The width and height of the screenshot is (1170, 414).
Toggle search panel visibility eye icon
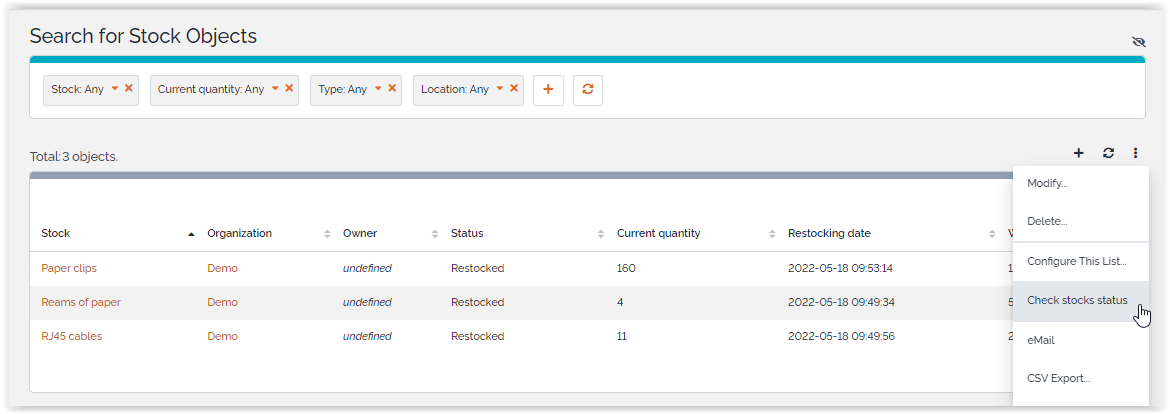[1138, 42]
